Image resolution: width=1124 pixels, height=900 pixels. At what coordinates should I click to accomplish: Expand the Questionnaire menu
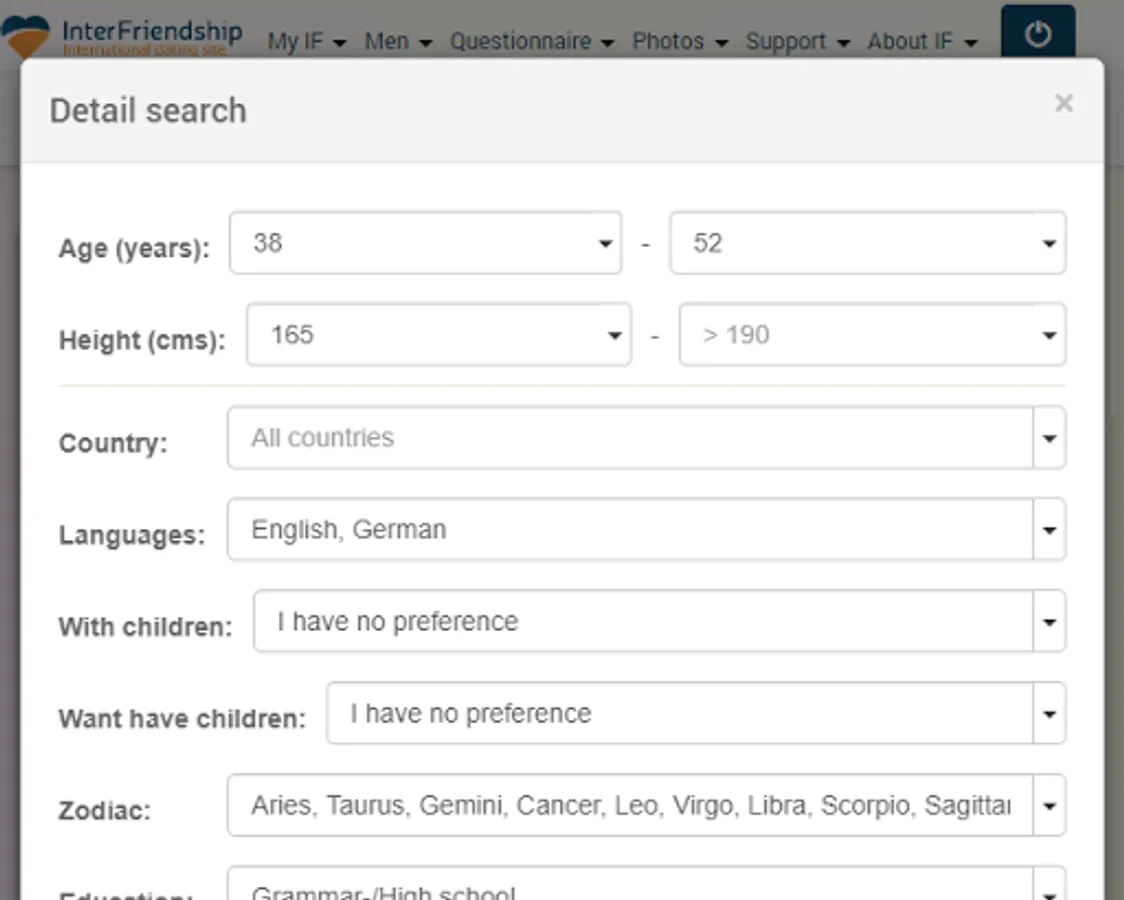click(x=533, y=42)
